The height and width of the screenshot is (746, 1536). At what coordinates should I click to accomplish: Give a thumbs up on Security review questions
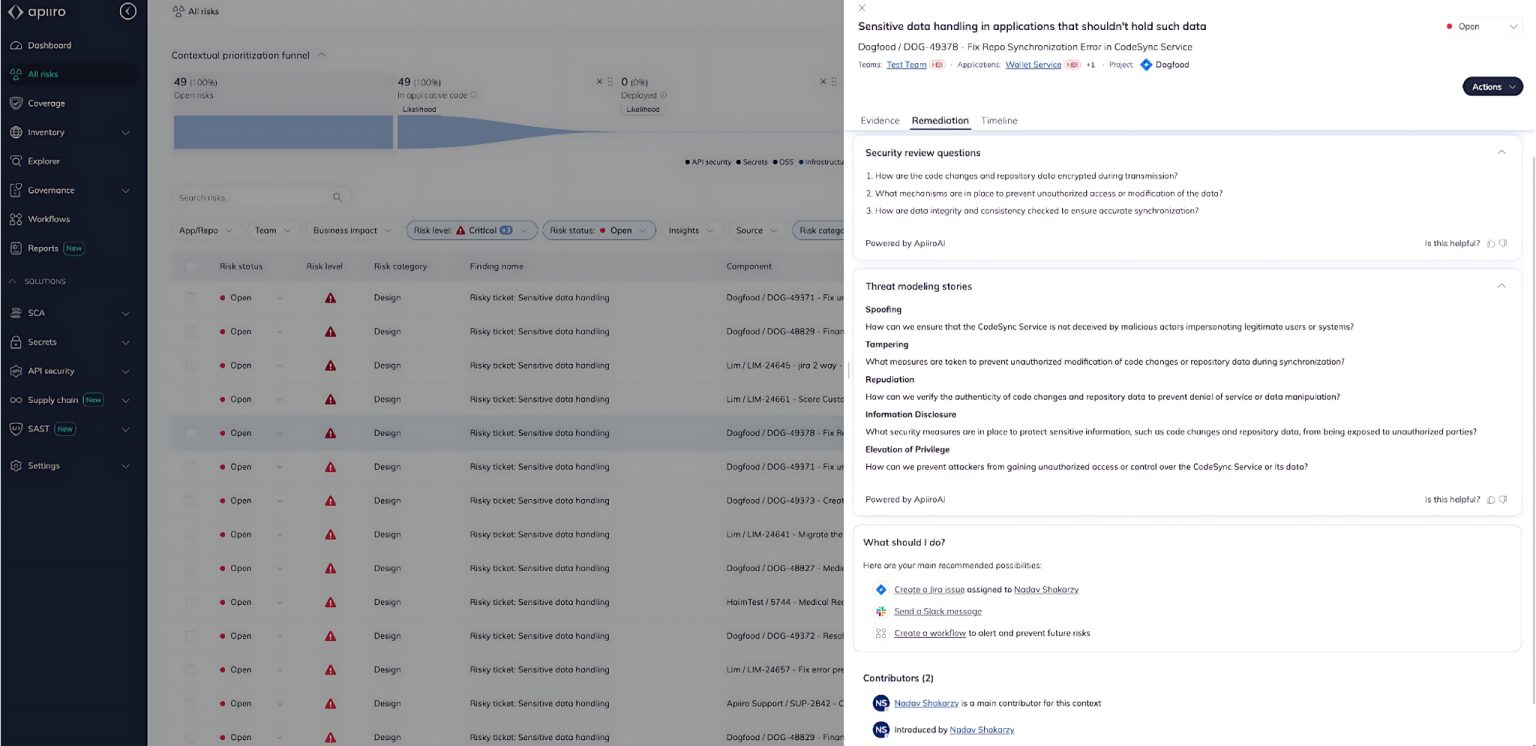[x=1490, y=243]
